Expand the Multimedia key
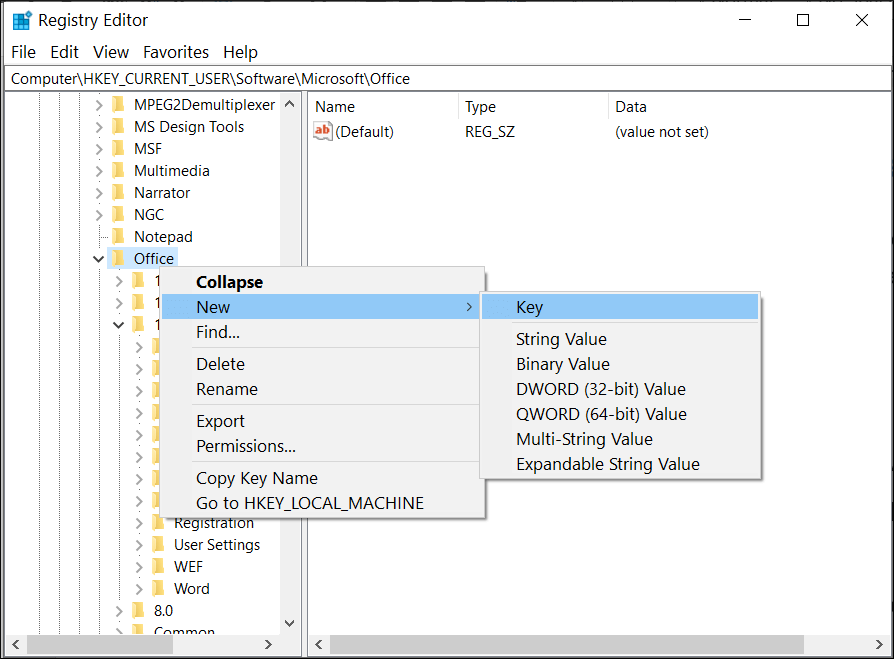The width and height of the screenshot is (894, 659). (x=99, y=171)
